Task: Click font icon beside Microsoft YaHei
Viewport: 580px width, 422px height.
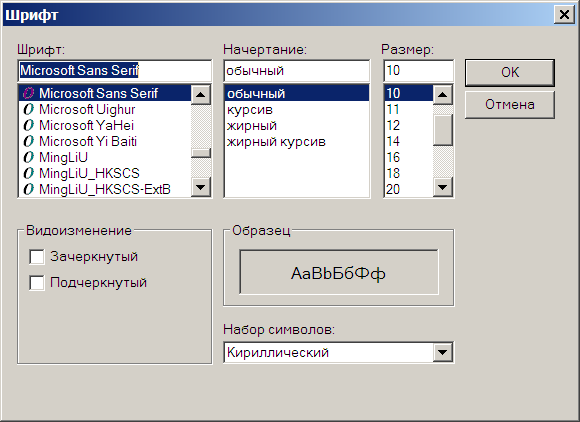Action: click(28, 125)
